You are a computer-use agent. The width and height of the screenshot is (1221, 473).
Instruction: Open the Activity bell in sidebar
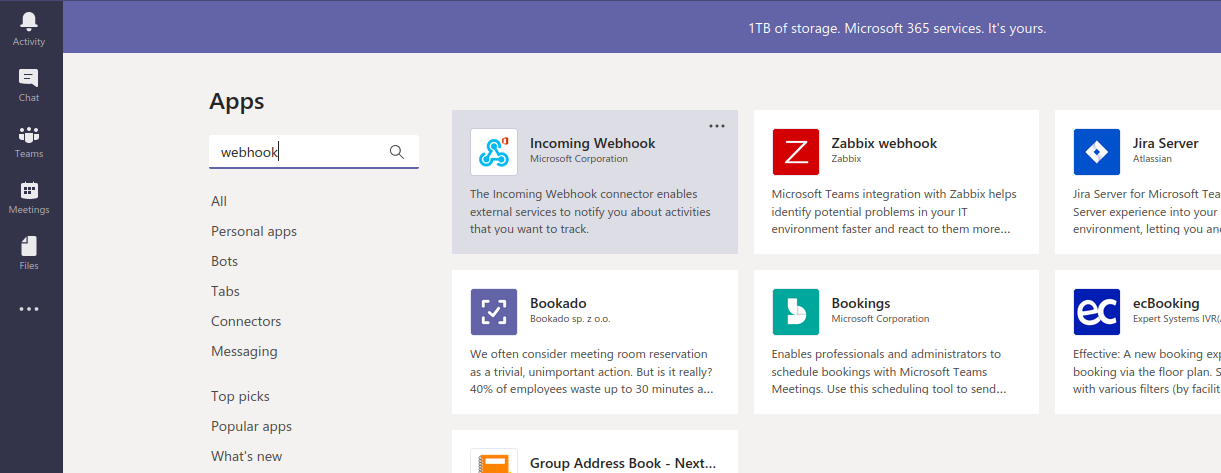click(x=29, y=29)
